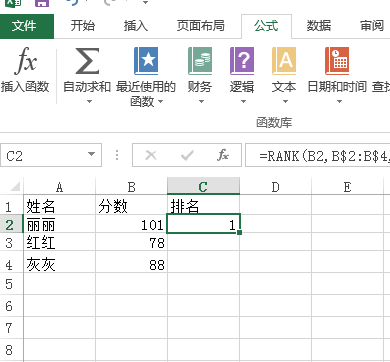The height and width of the screenshot is (362, 390).
Task: Switch to the 开始 tab
Action: coord(83,26)
